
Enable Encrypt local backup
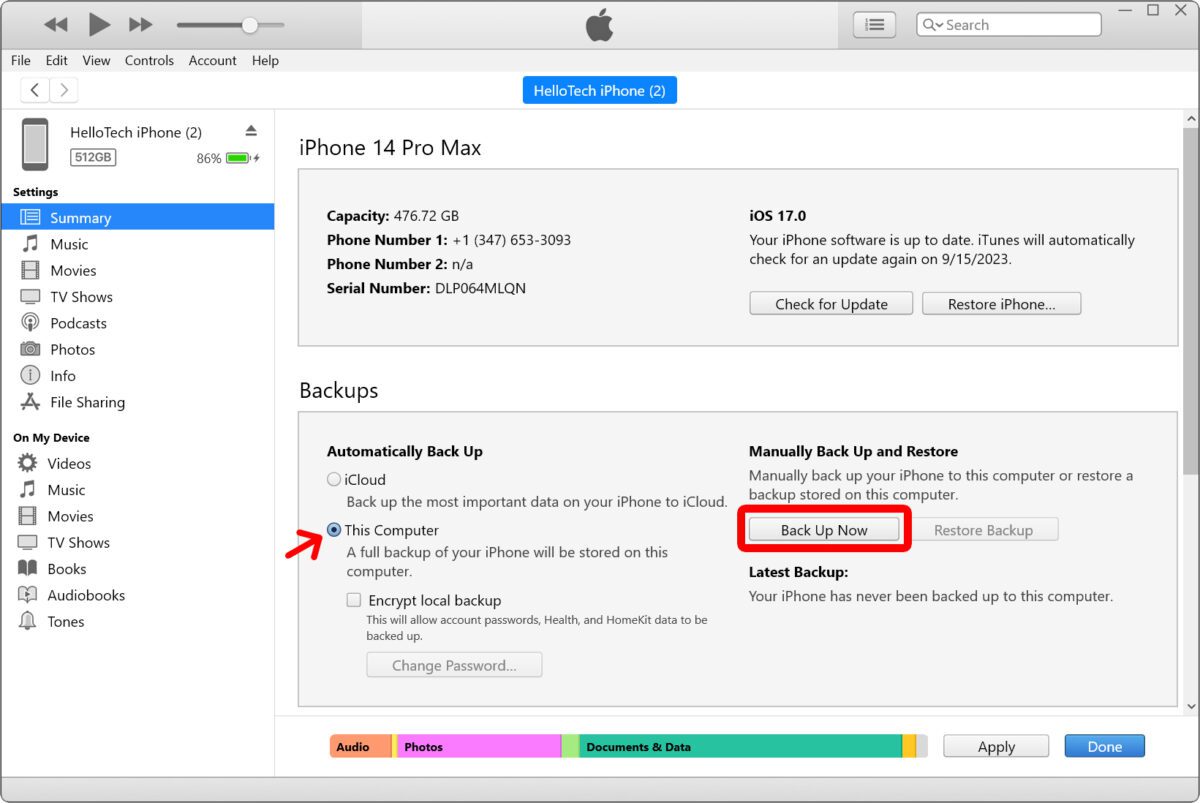[x=354, y=599]
